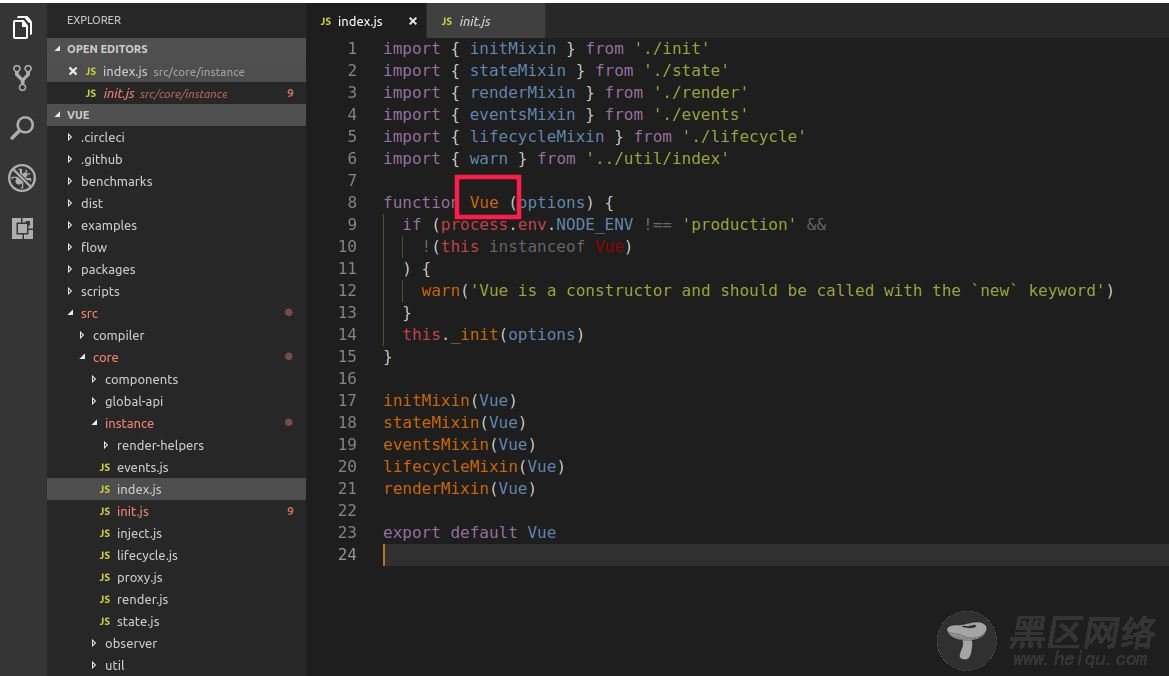The width and height of the screenshot is (1169, 676).
Task: Click renderMixin(Vue) call on line 21
Action: point(460,489)
